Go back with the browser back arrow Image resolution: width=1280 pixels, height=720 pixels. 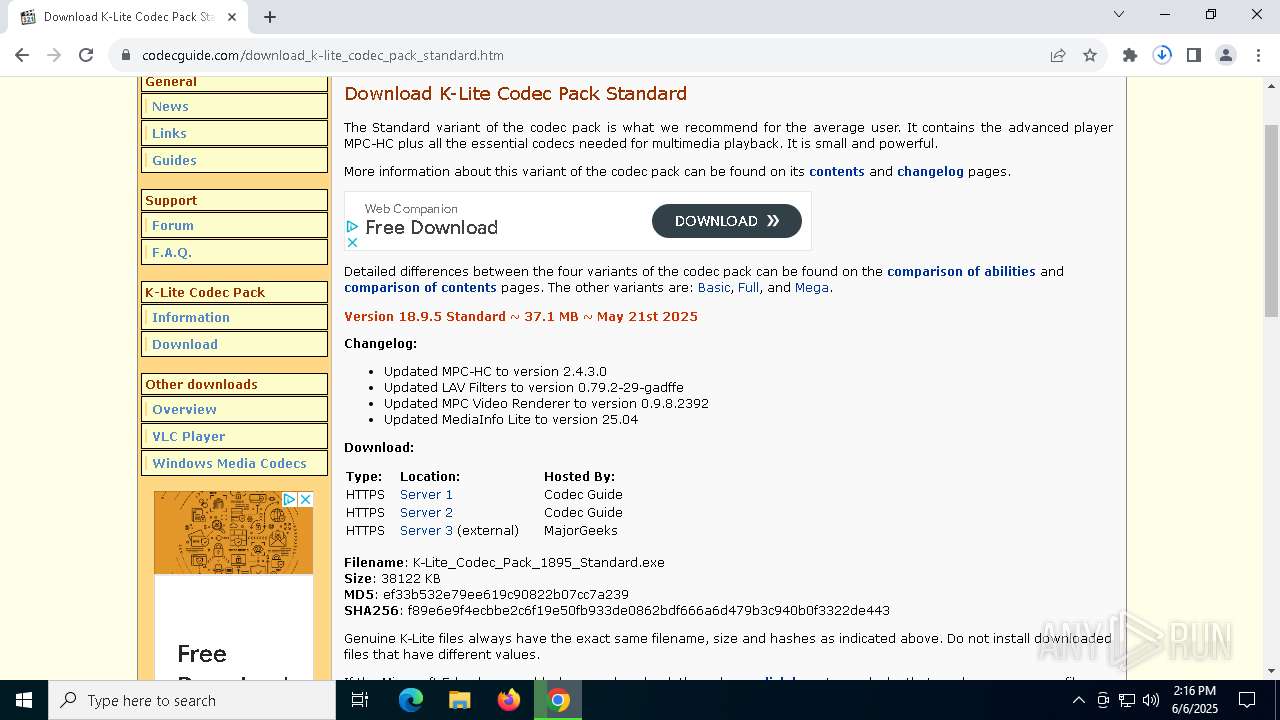coord(22,55)
